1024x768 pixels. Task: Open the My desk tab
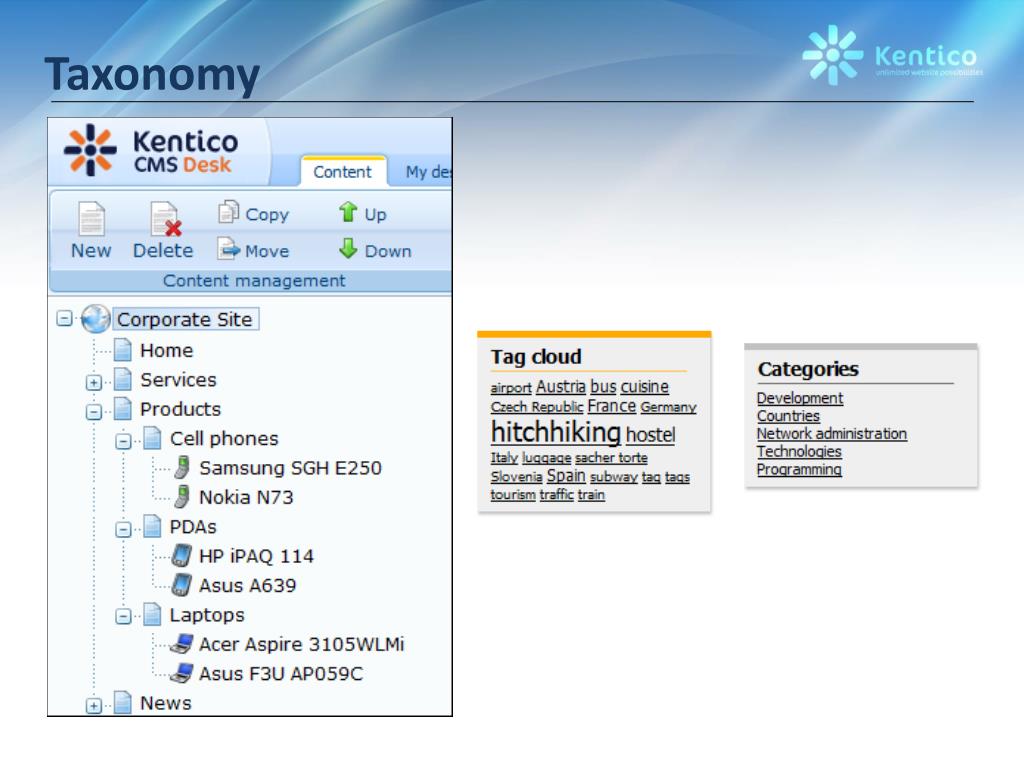428,172
